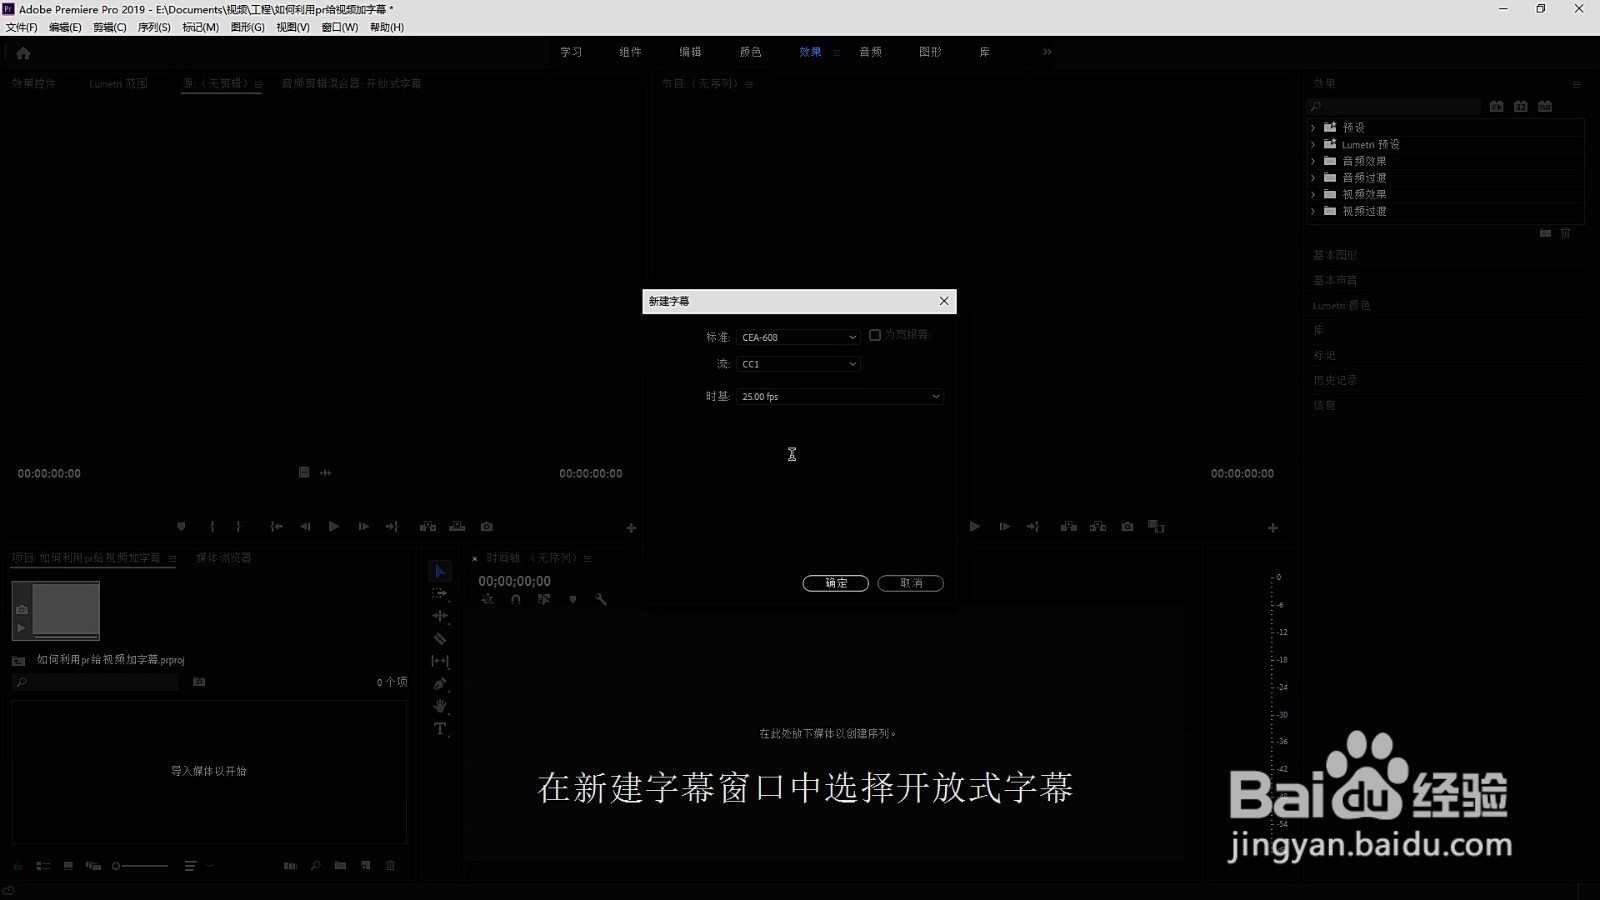Open the 流 CC1 dropdown
Viewport: 1600px width, 900px height.
pyautogui.click(x=798, y=364)
